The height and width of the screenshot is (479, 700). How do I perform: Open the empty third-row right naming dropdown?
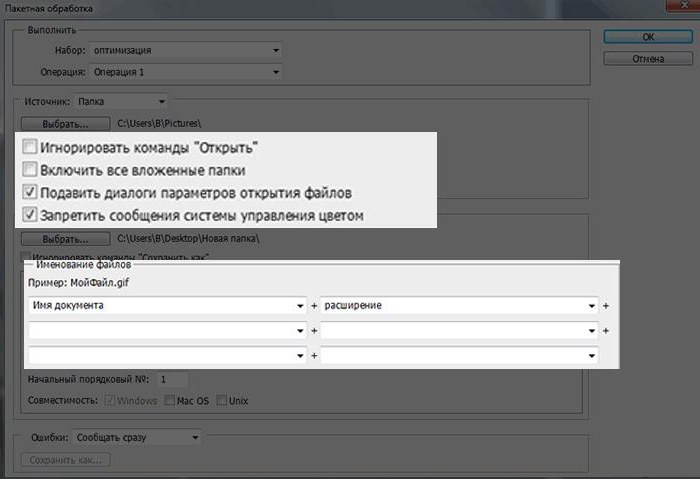(x=459, y=355)
